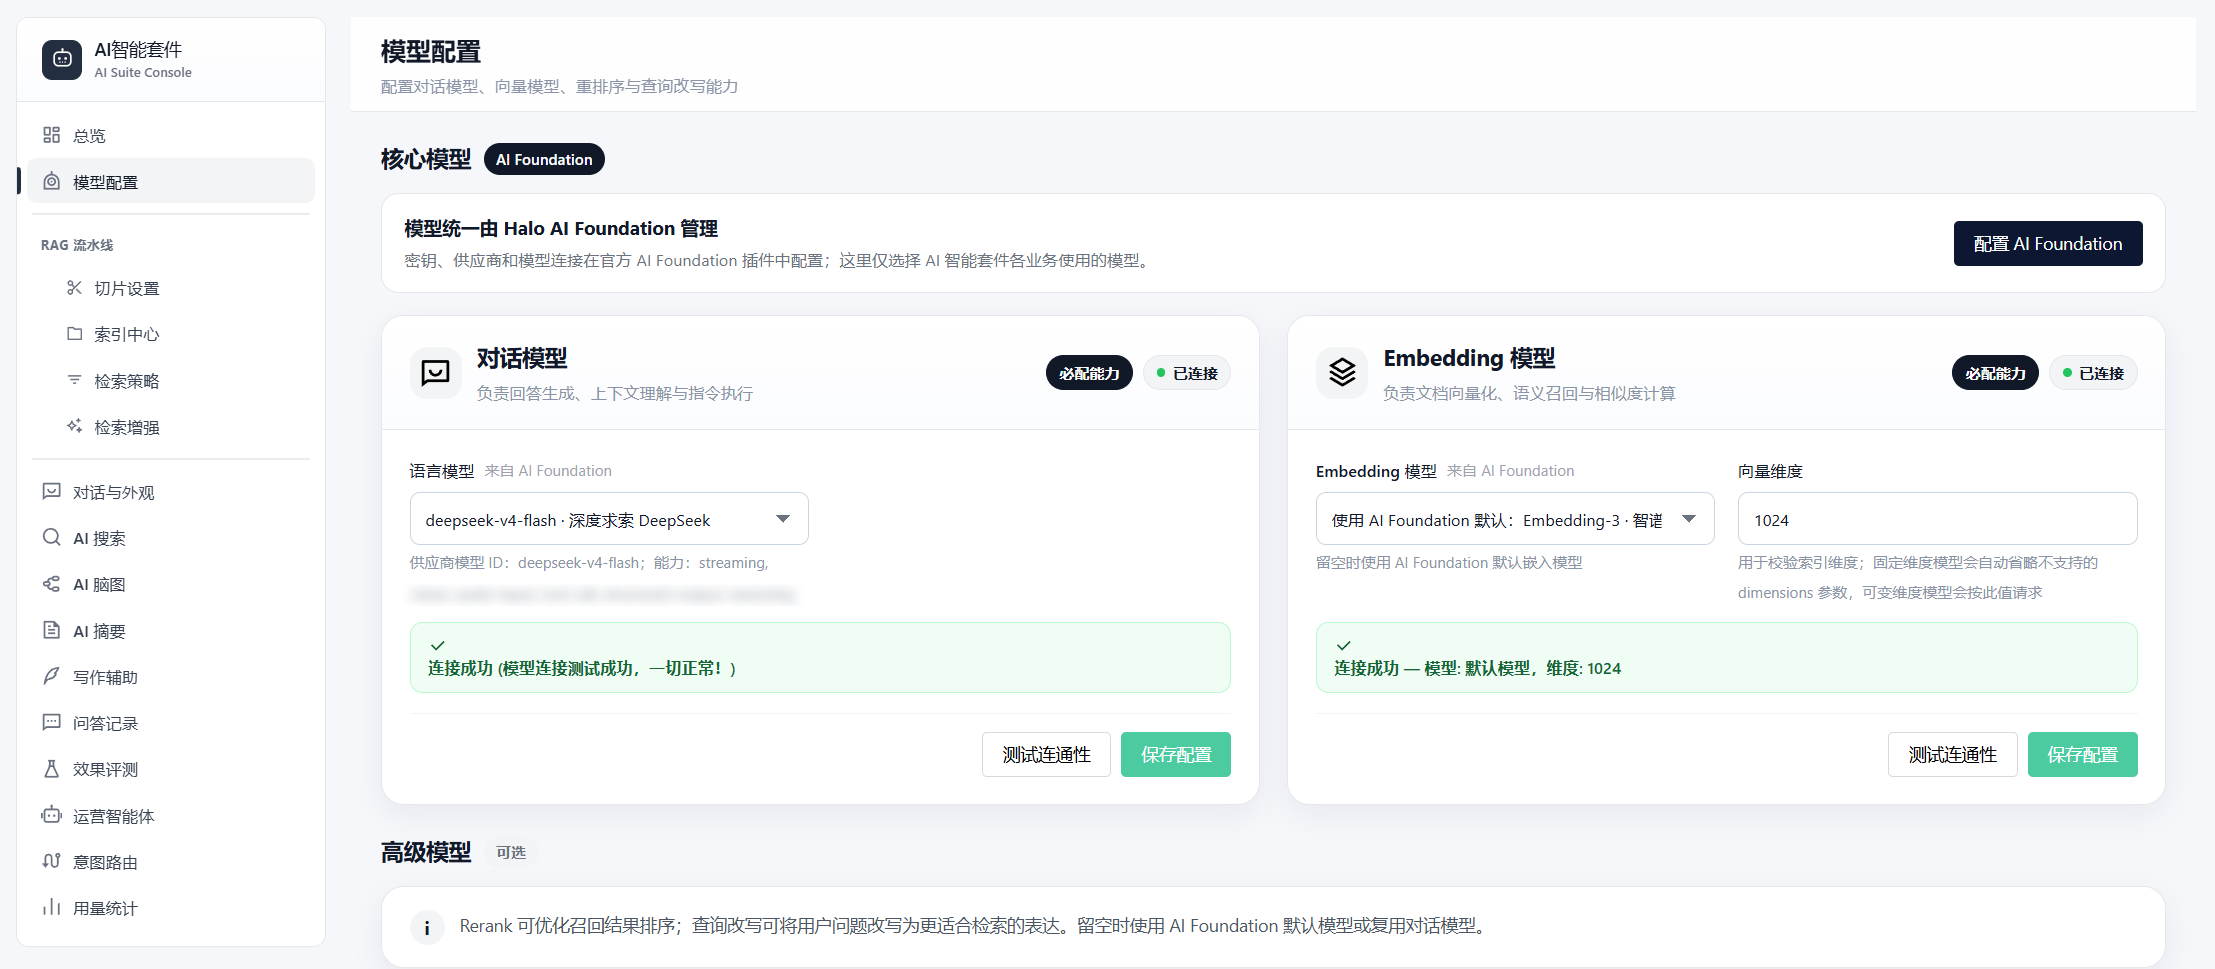Open the 语言模型 deepseek-v4-flash dropdown

(x=609, y=519)
